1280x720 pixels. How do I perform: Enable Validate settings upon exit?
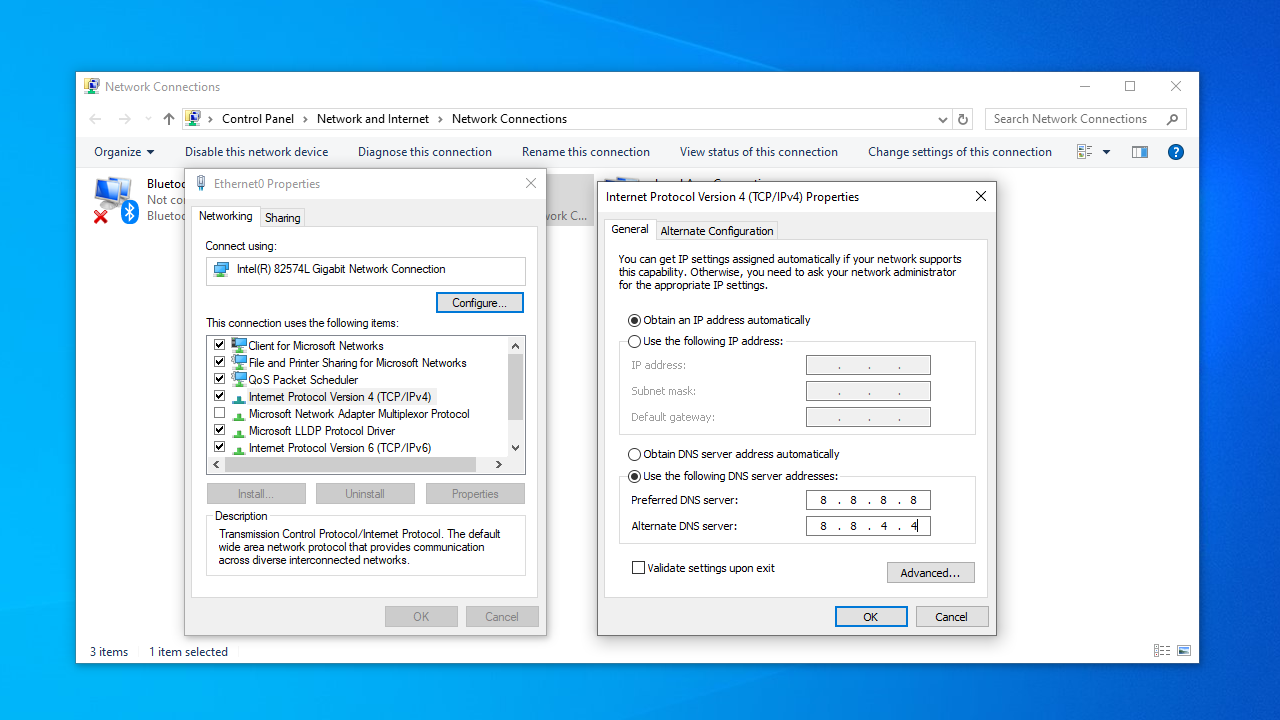pos(639,568)
